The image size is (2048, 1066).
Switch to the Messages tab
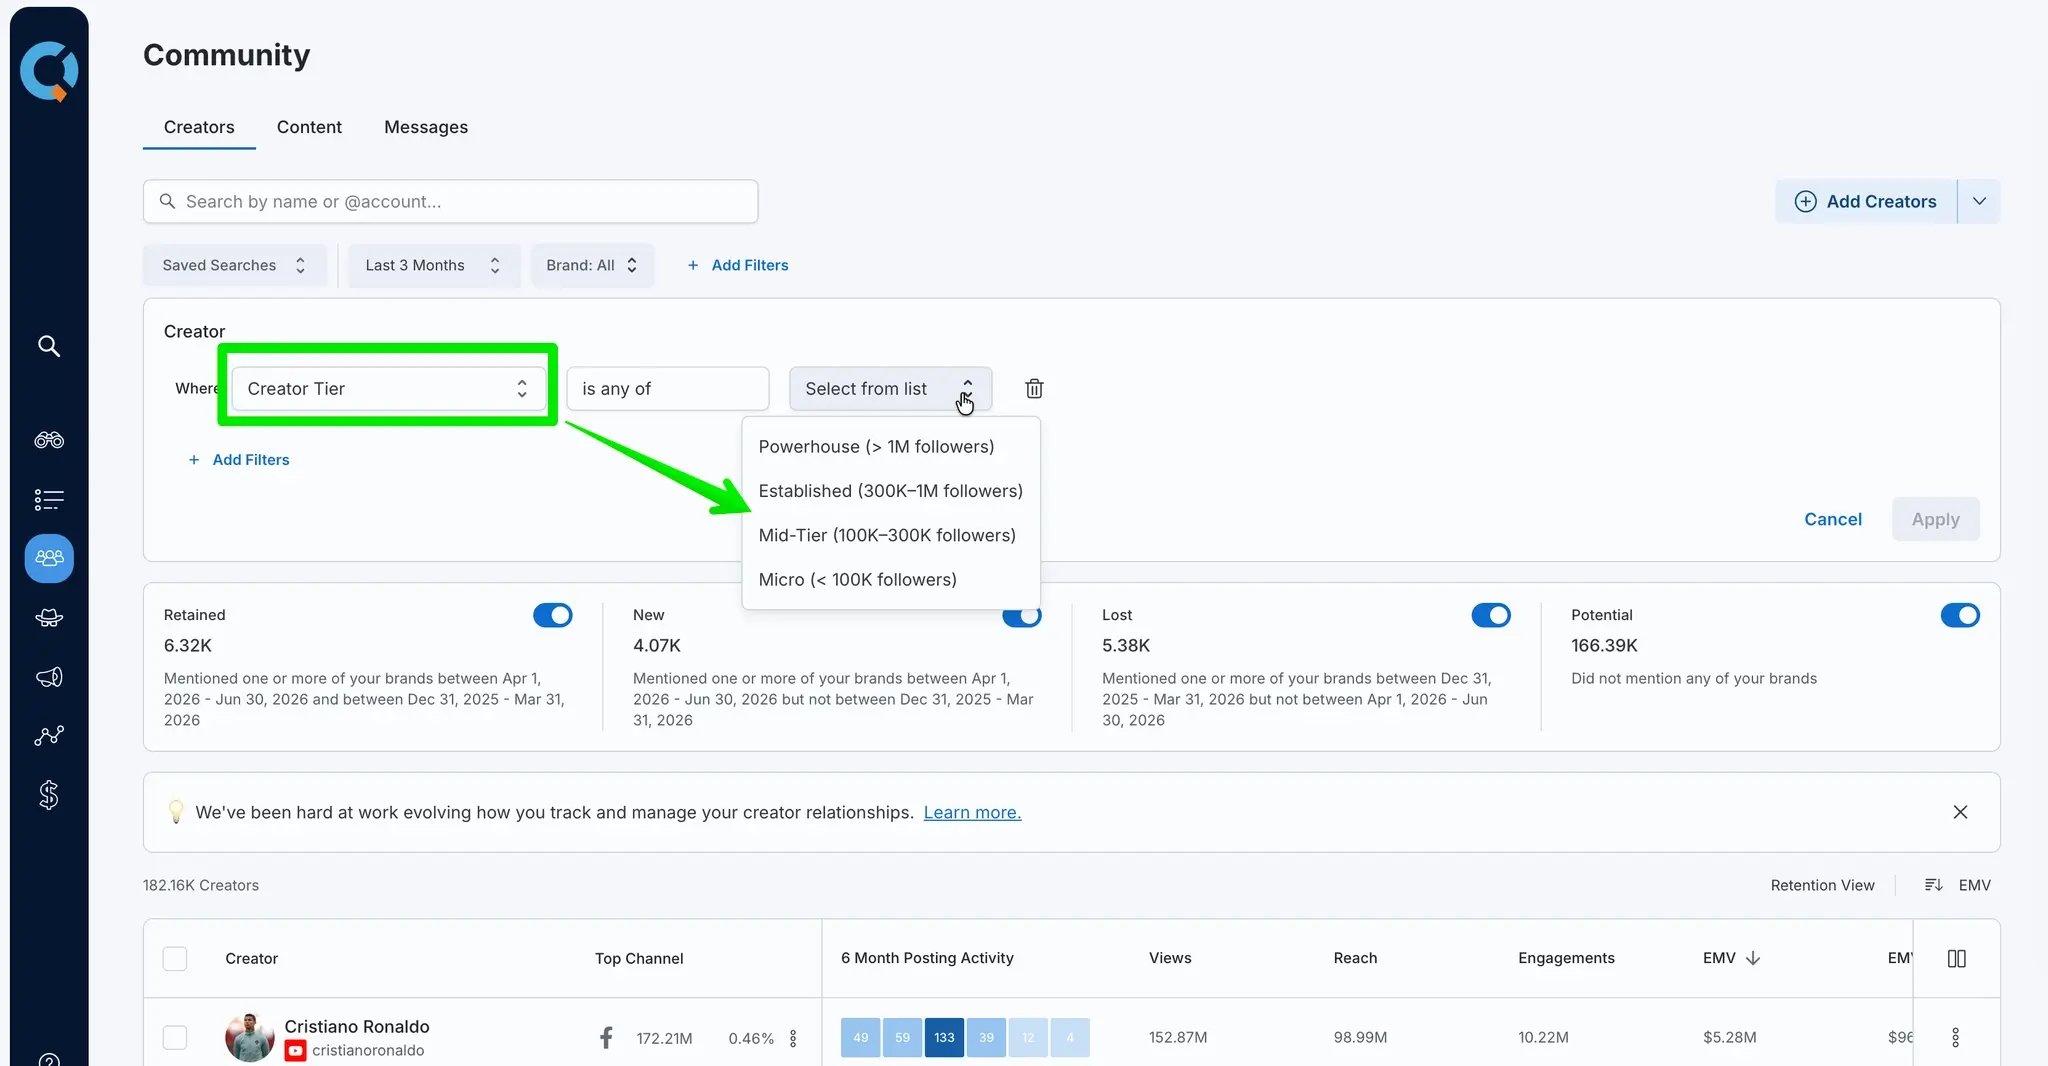click(426, 127)
